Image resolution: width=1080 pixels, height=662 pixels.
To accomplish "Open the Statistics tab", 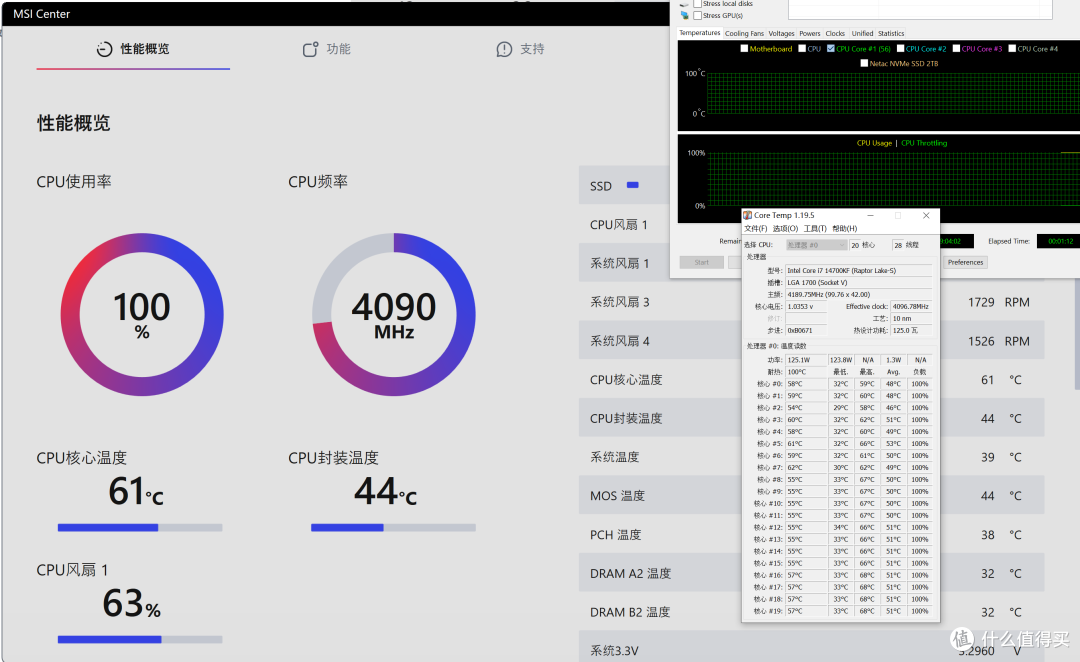I will tap(891, 33).
